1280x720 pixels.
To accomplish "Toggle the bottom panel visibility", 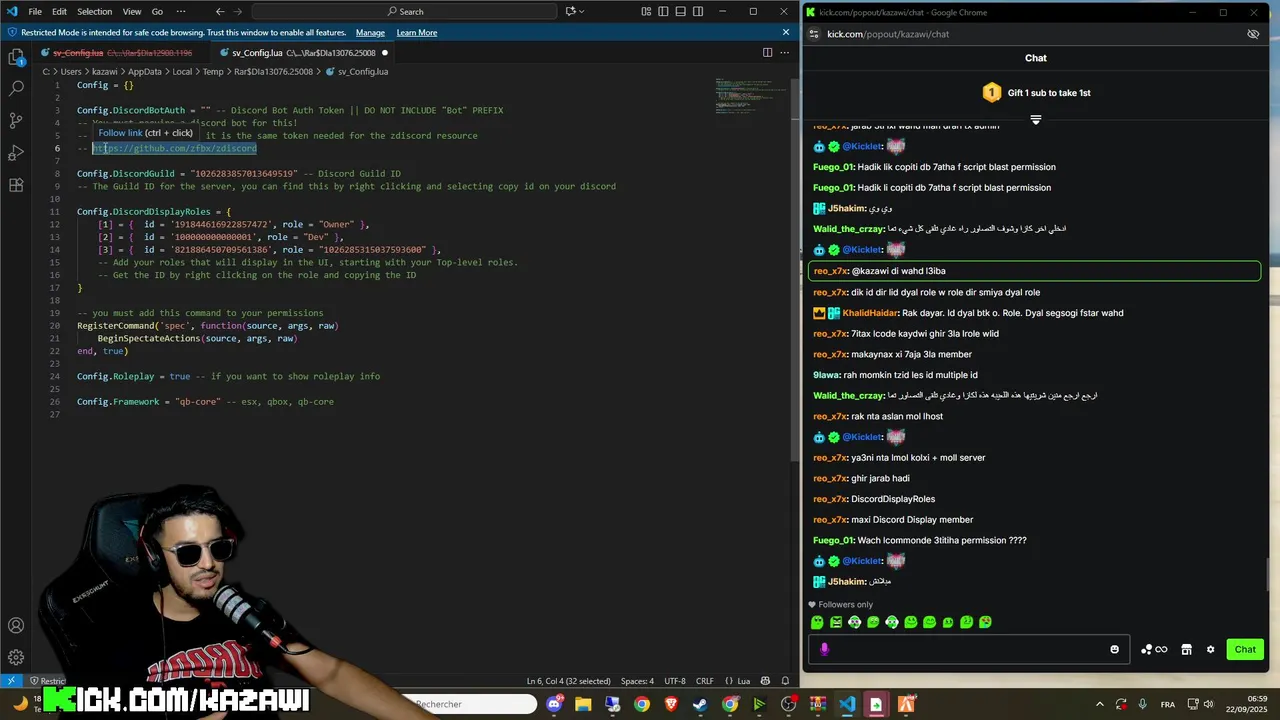I will click(682, 11).
